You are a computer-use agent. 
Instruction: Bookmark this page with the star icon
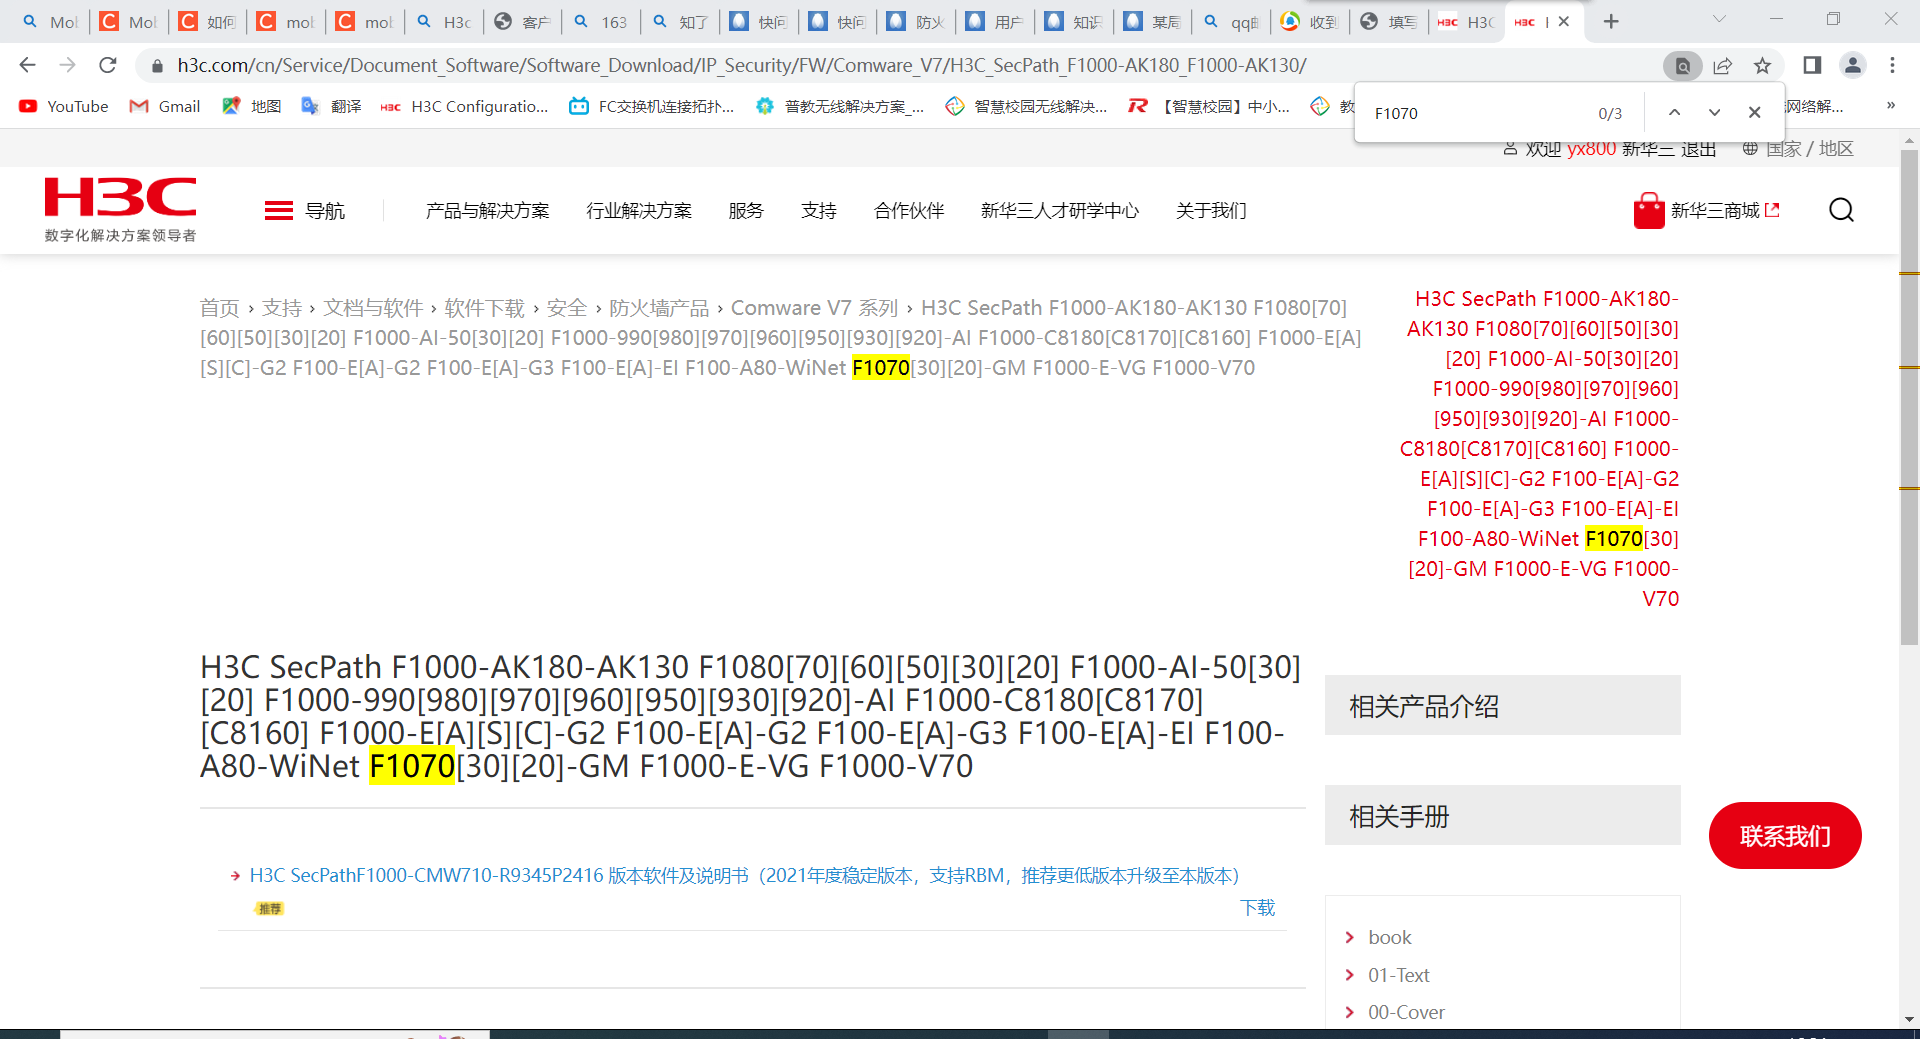point(1762,66)
